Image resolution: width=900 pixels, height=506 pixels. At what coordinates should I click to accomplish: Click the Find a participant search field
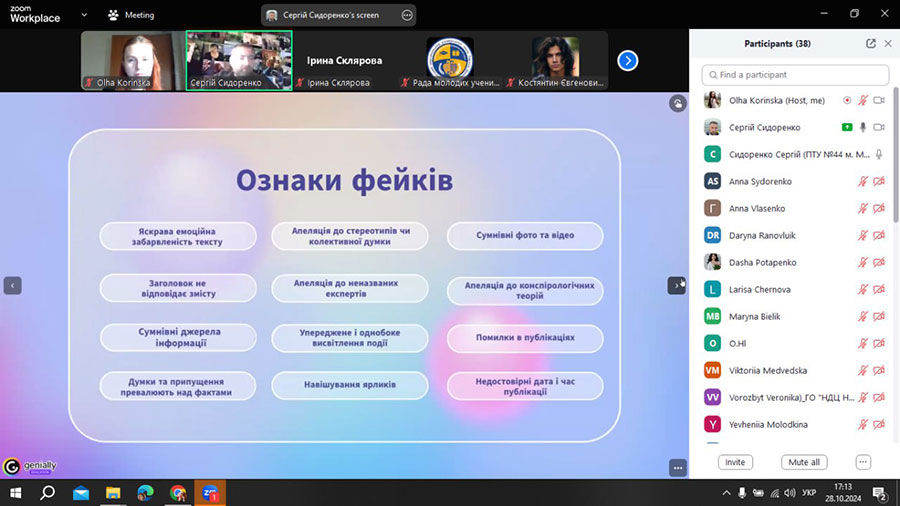click(795, 75)
